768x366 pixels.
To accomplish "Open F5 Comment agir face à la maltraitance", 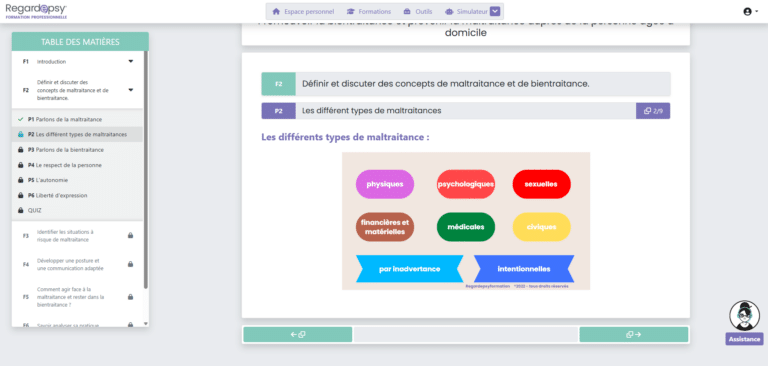I will point(78,297).
